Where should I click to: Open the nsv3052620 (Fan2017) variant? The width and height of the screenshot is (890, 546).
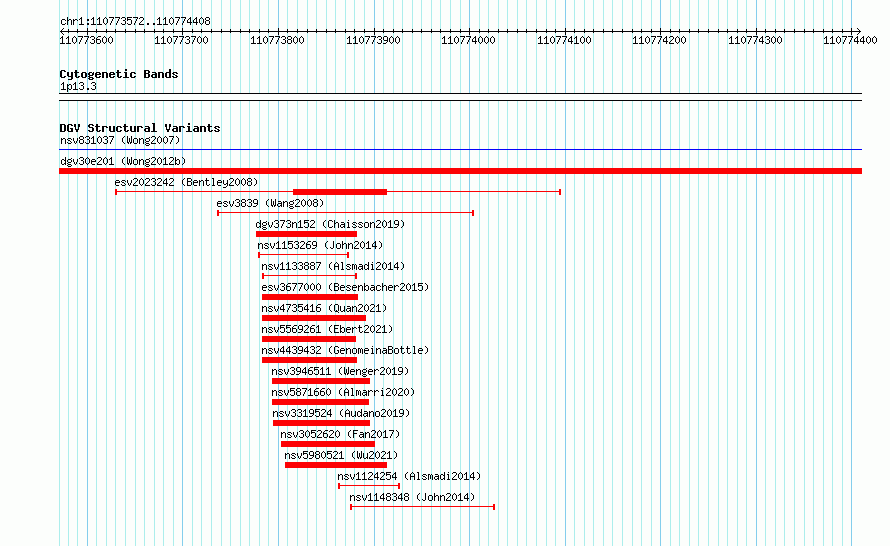tap(340, 434)
